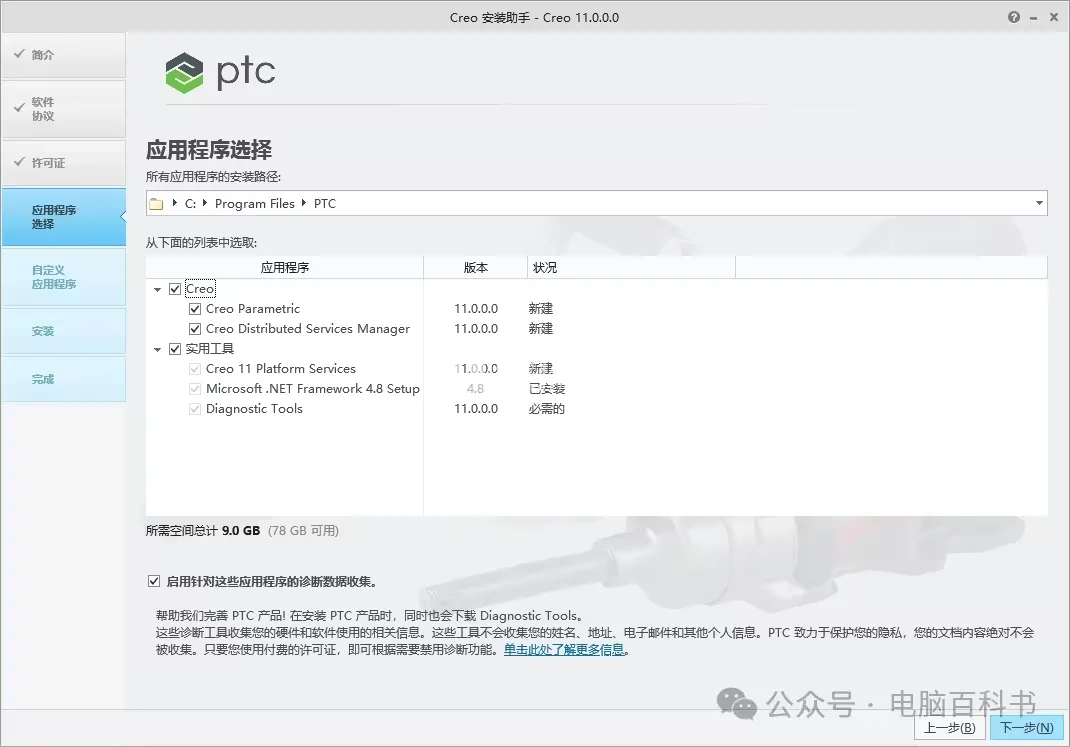Click the 下一步(N) button

(x=1026, y=728)
